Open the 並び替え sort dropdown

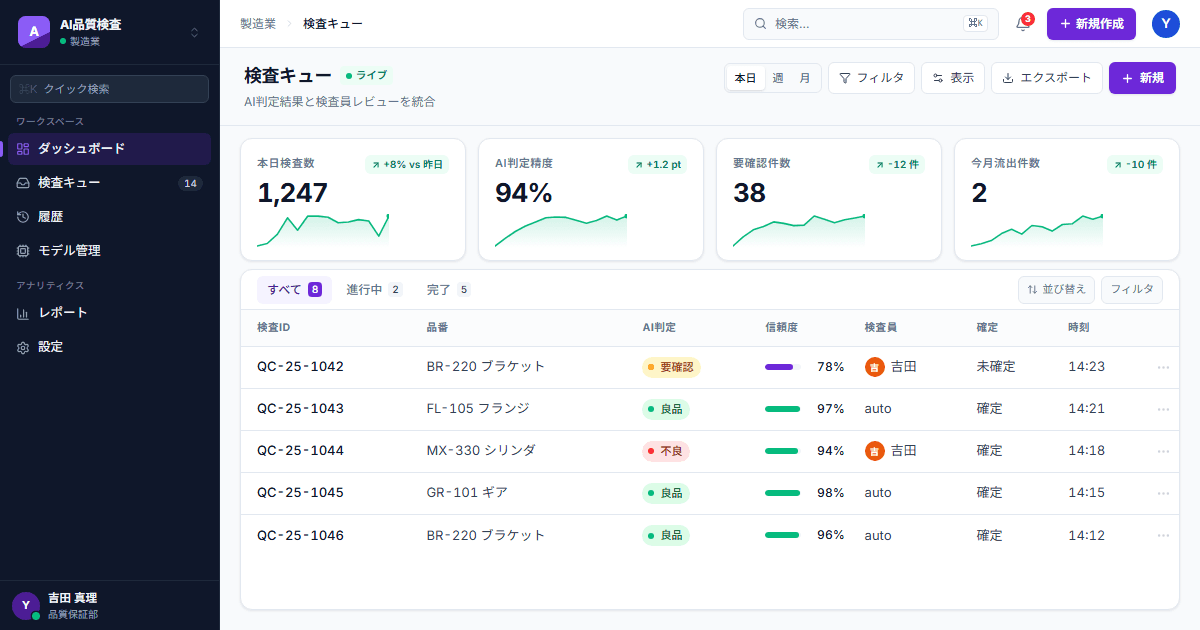(1056, 289)
